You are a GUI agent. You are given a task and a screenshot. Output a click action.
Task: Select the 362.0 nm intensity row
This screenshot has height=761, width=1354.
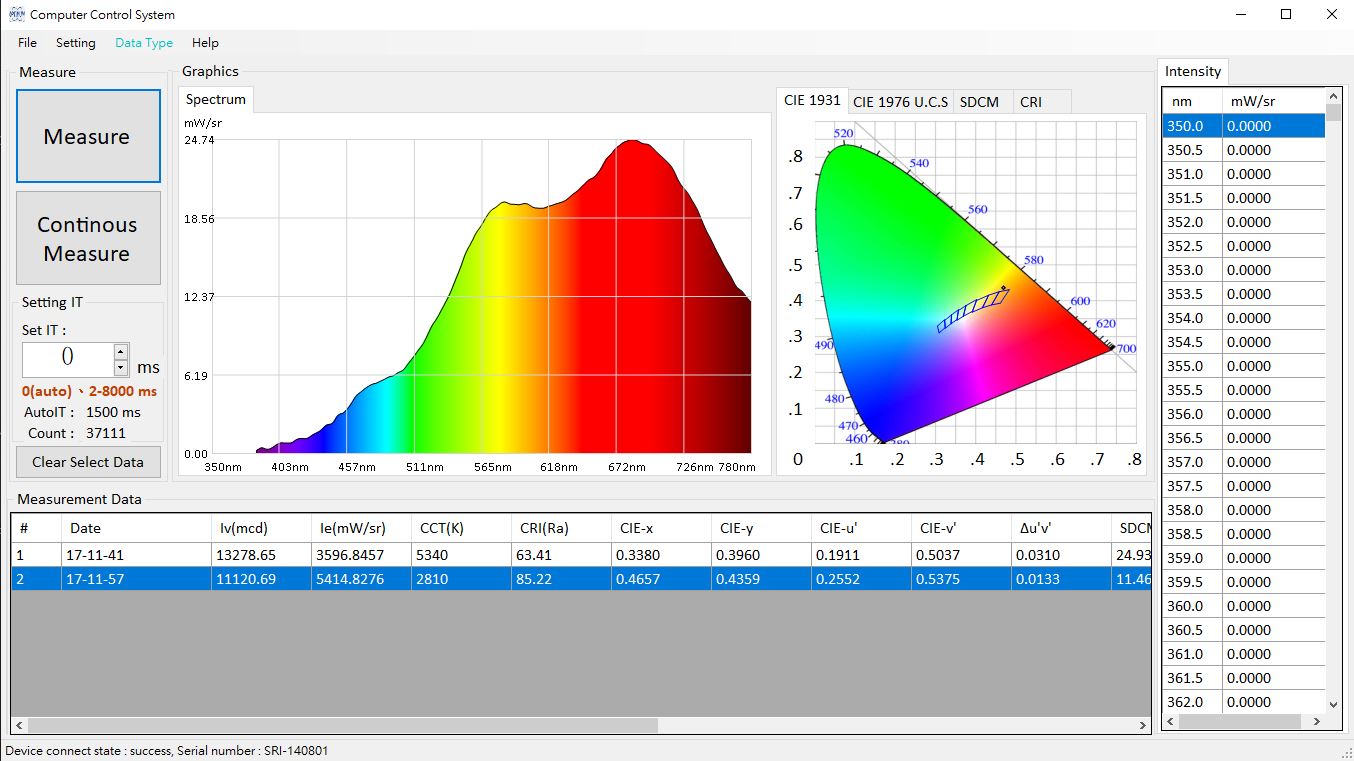click(1244, 702)
